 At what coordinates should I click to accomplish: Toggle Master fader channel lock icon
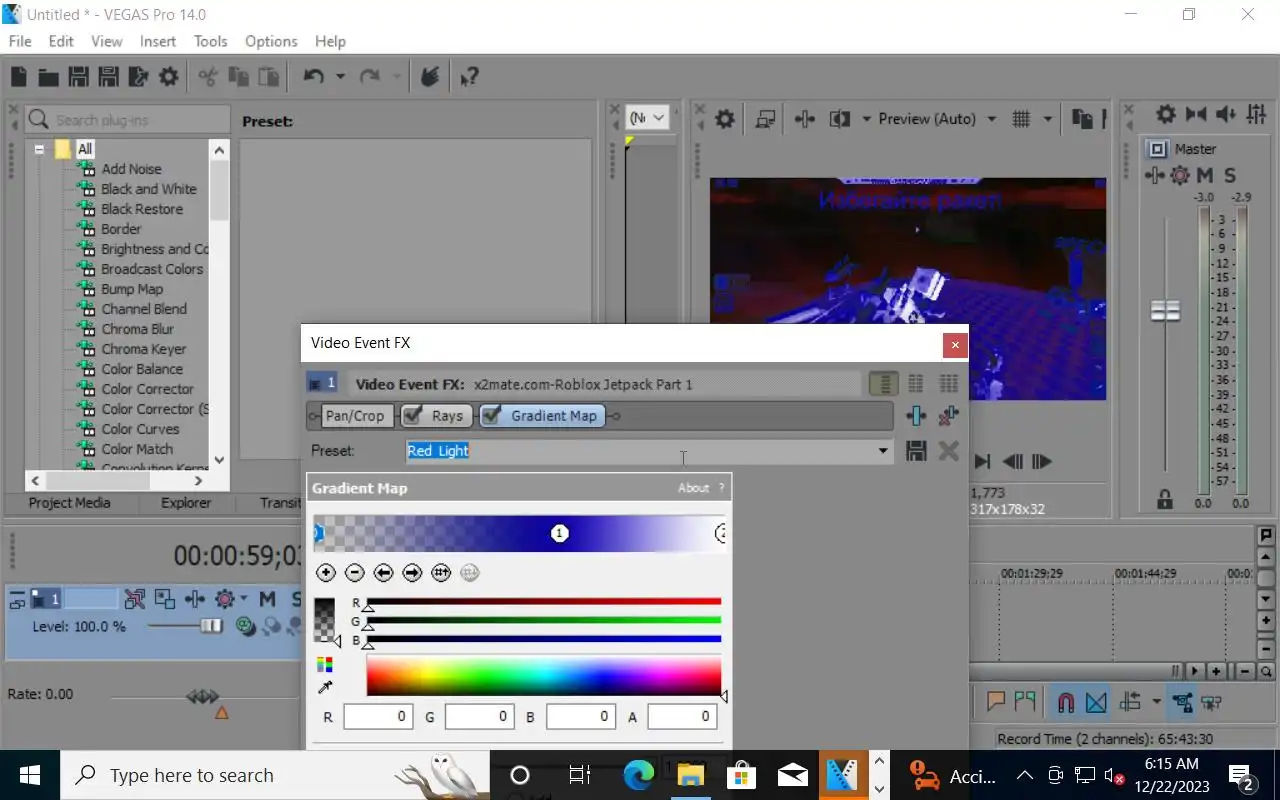pyautogui.click(x=1164, y=498)
